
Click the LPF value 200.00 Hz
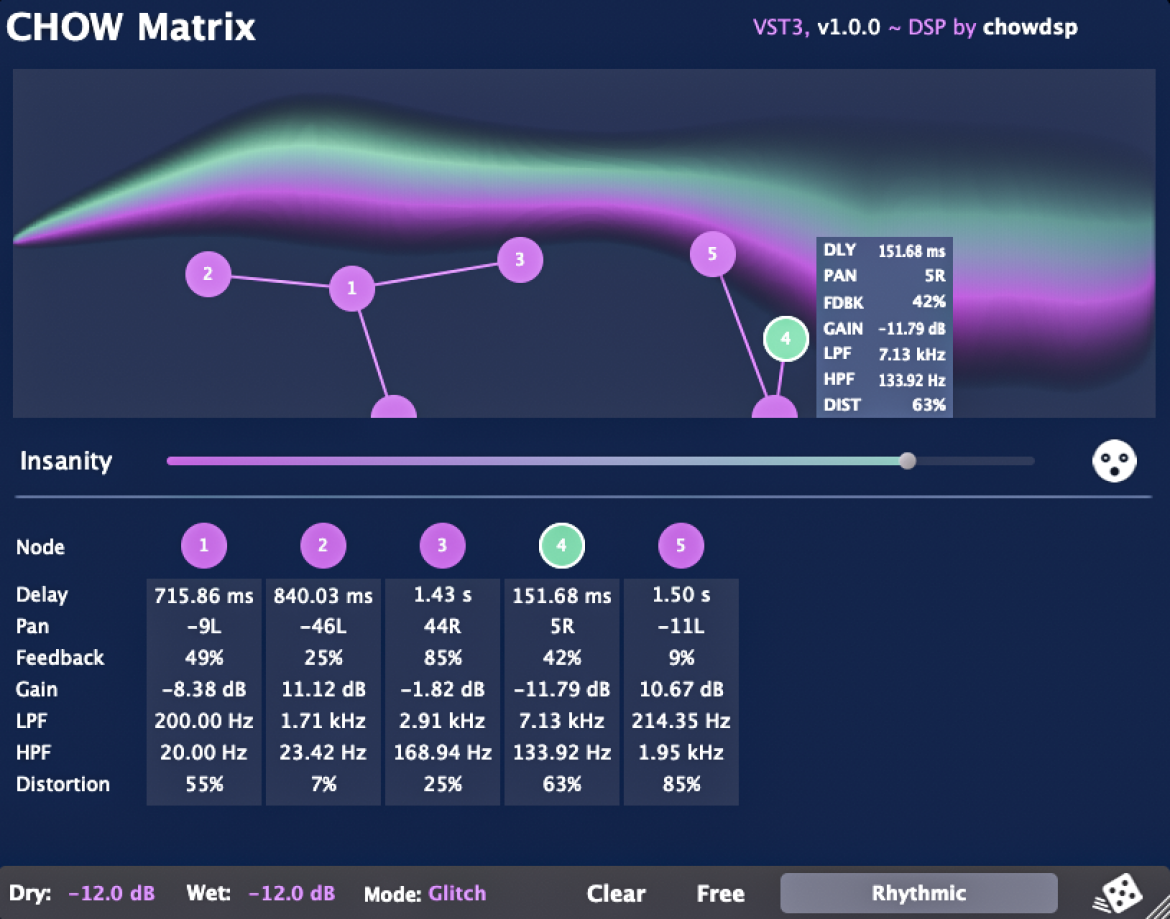click(204, 721)
